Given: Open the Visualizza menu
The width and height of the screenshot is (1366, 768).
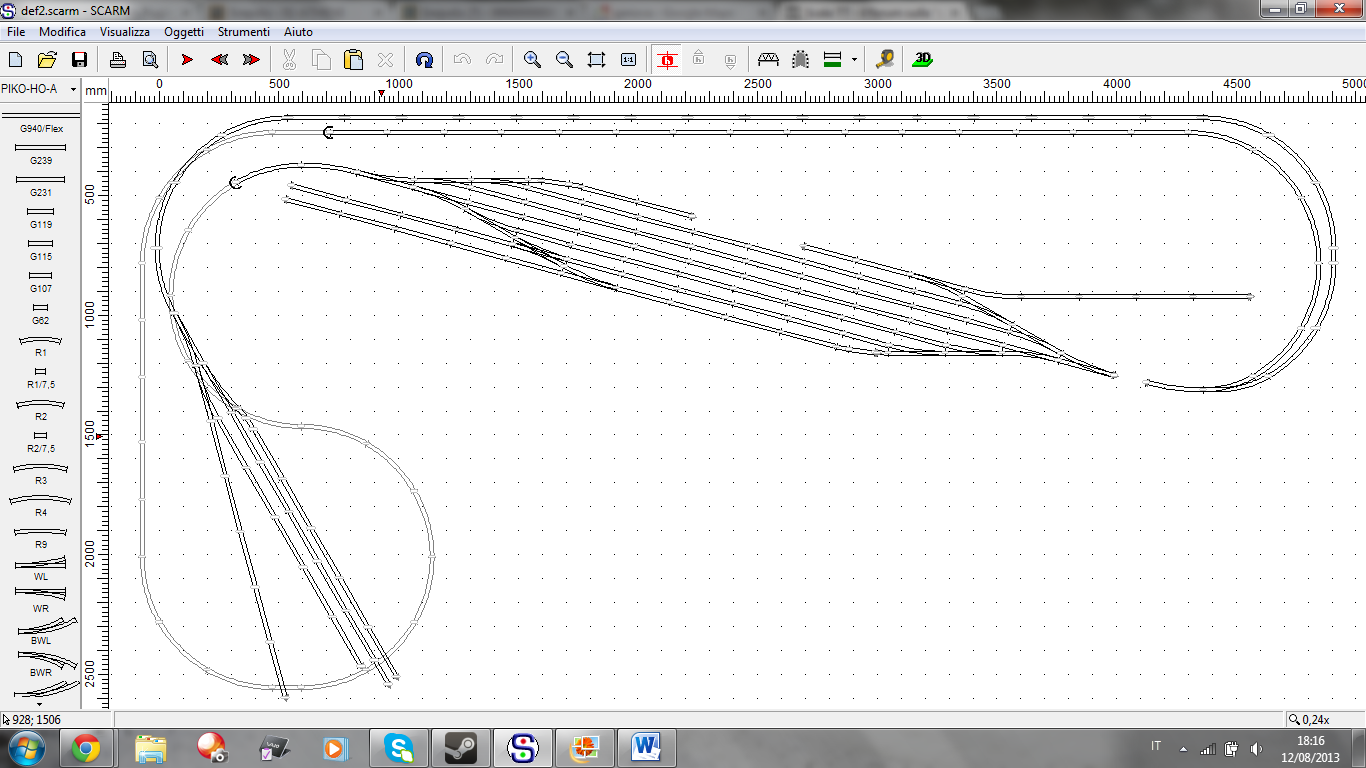Looking at the screenshot, I should coord(125,32).
